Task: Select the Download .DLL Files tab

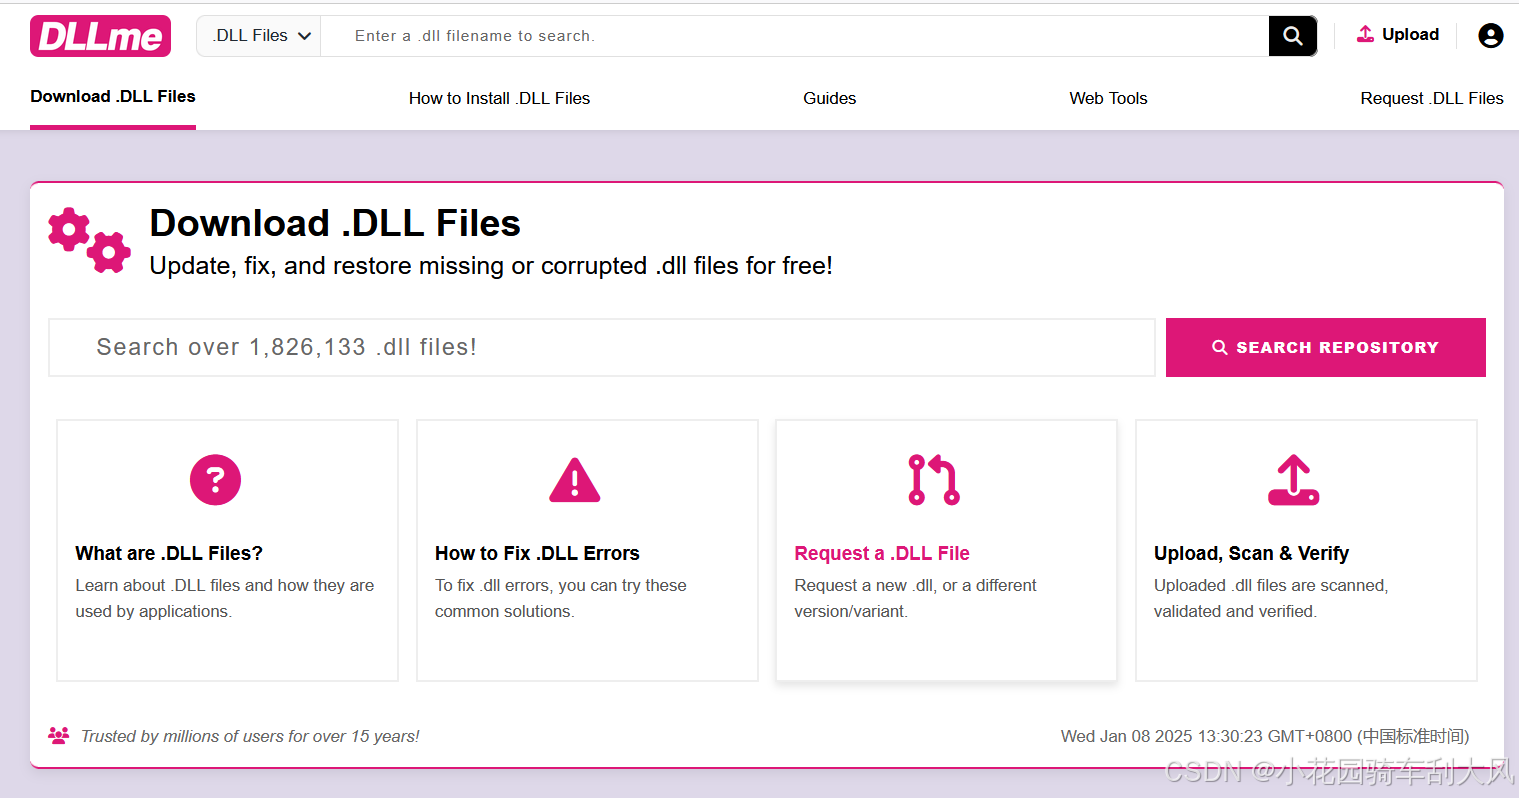Action: 113,97
